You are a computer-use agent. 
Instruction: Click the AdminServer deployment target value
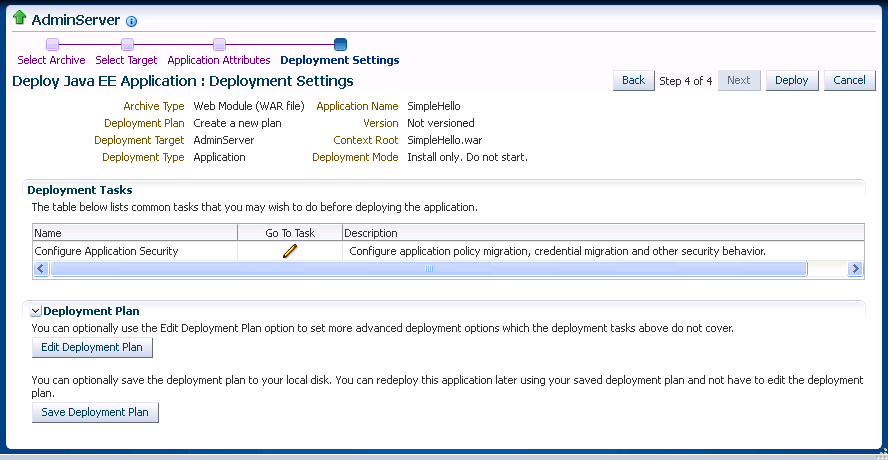point(224,140)
